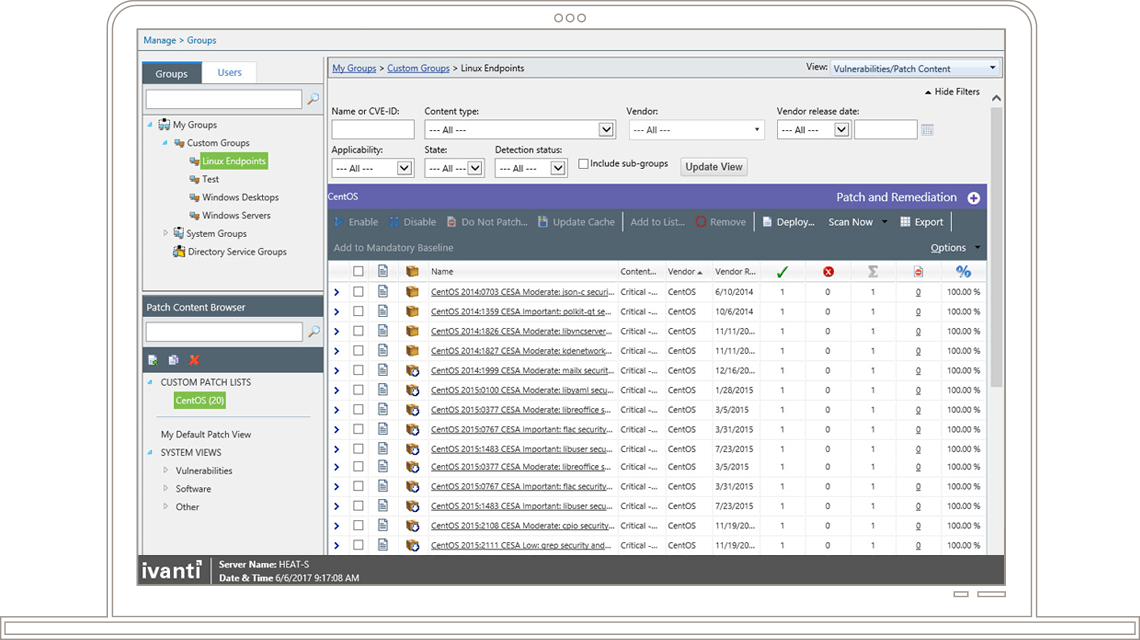Collapse the filters with Hide Filters

click(x=952, y=92)
